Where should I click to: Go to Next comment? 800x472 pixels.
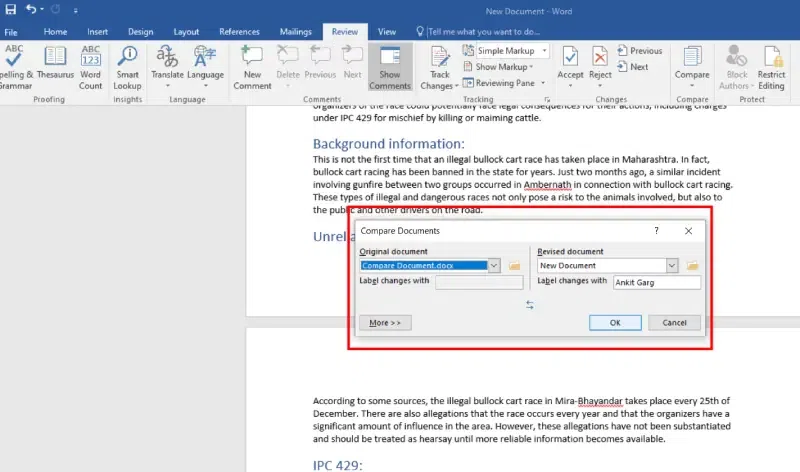(x=352, y=63)
